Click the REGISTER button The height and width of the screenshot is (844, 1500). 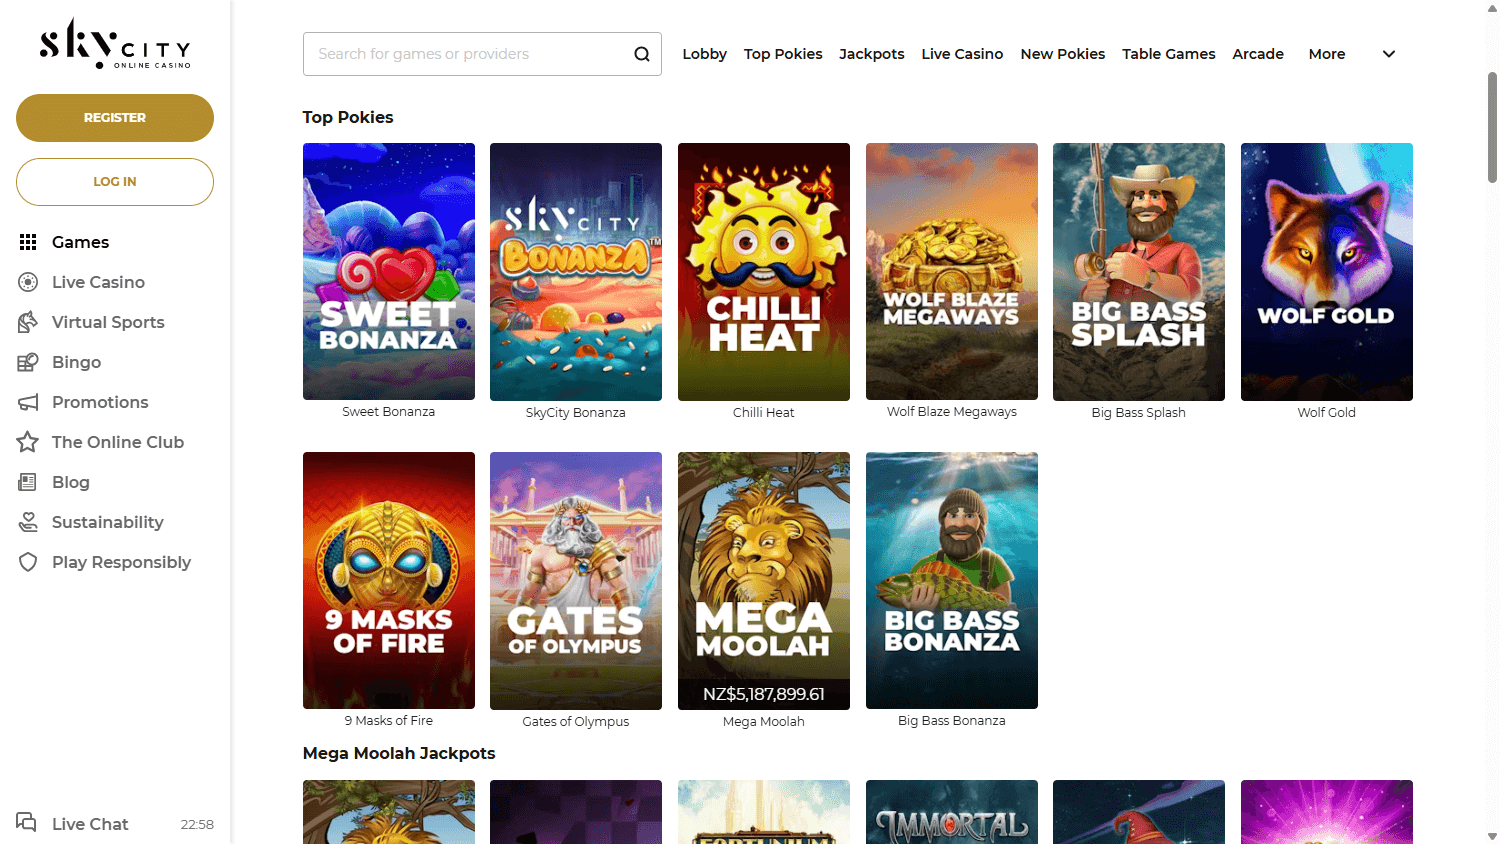[114, 117]
